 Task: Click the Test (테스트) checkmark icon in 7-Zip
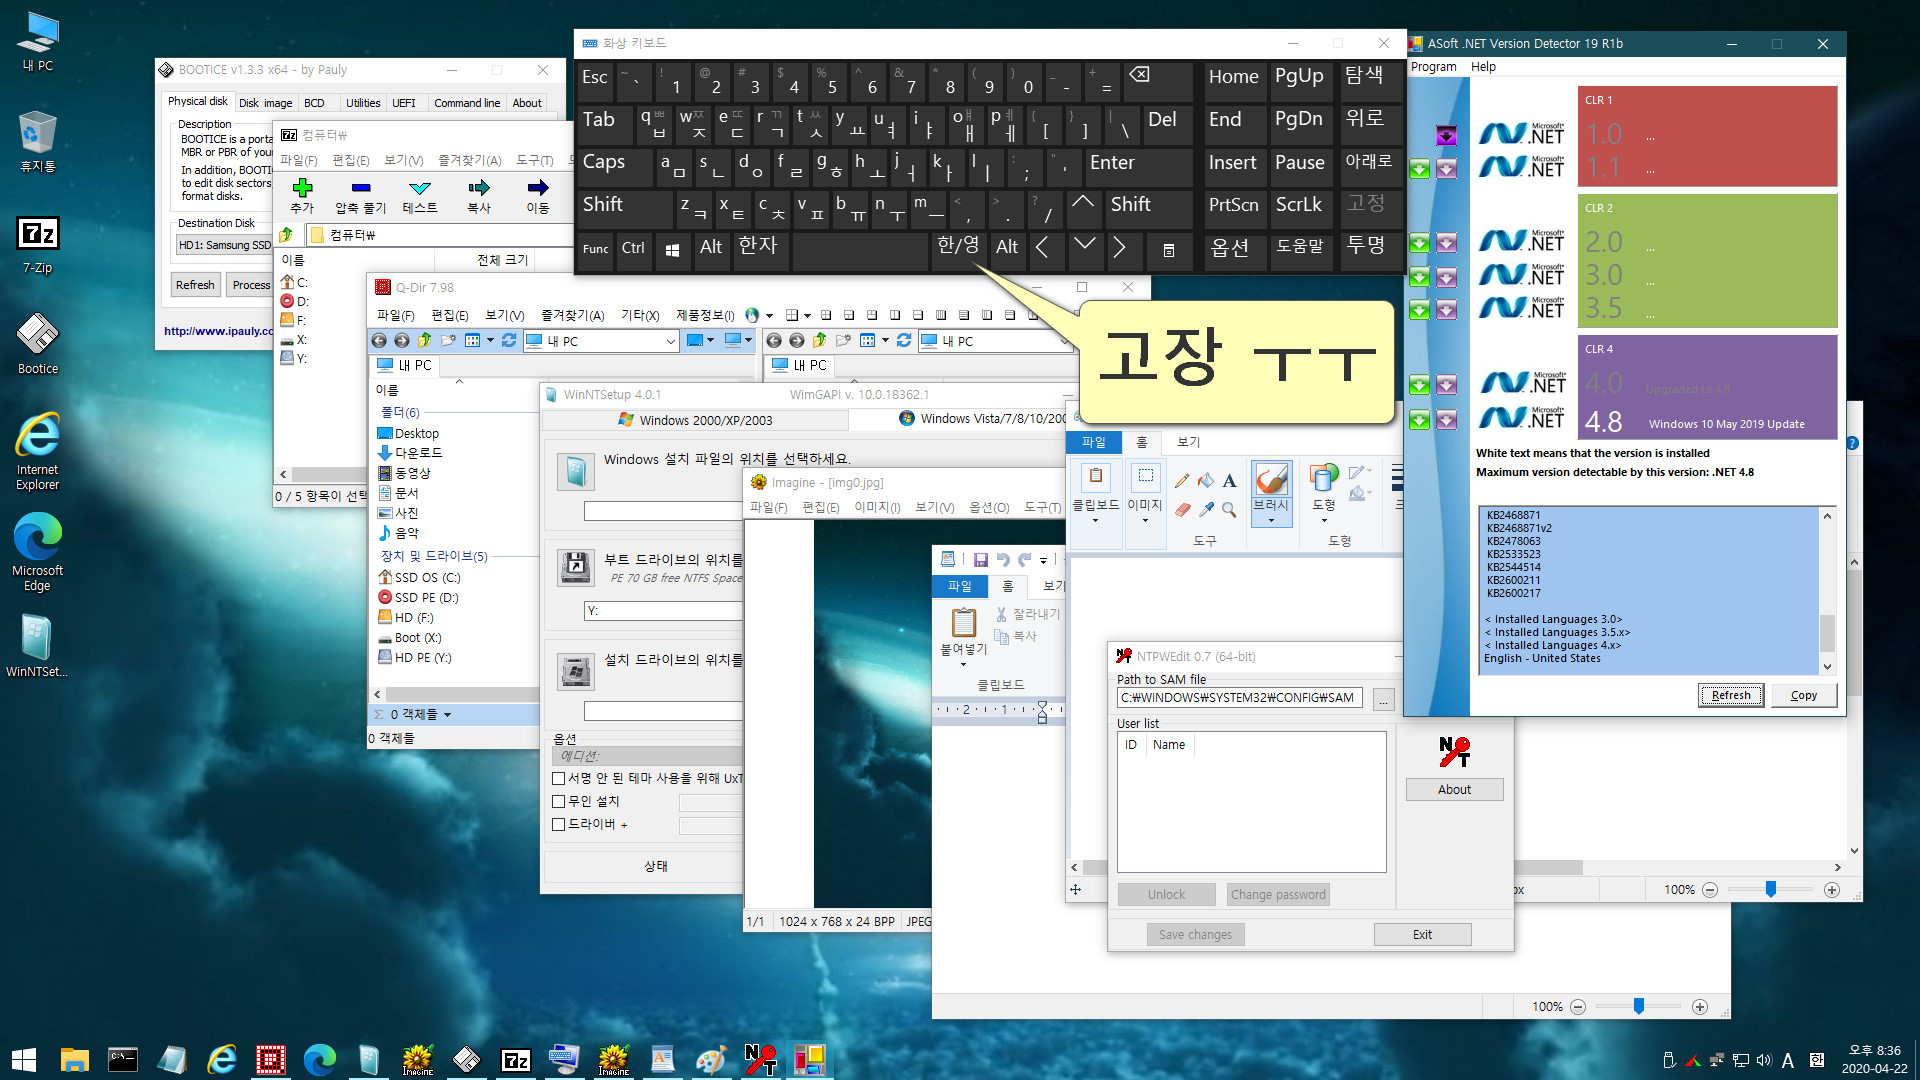[x=420, y=188]
